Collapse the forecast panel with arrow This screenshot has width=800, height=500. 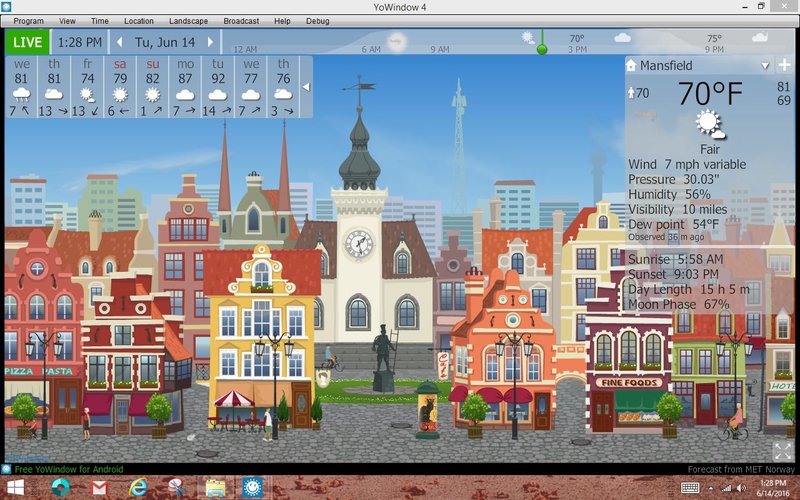point(306,87)
